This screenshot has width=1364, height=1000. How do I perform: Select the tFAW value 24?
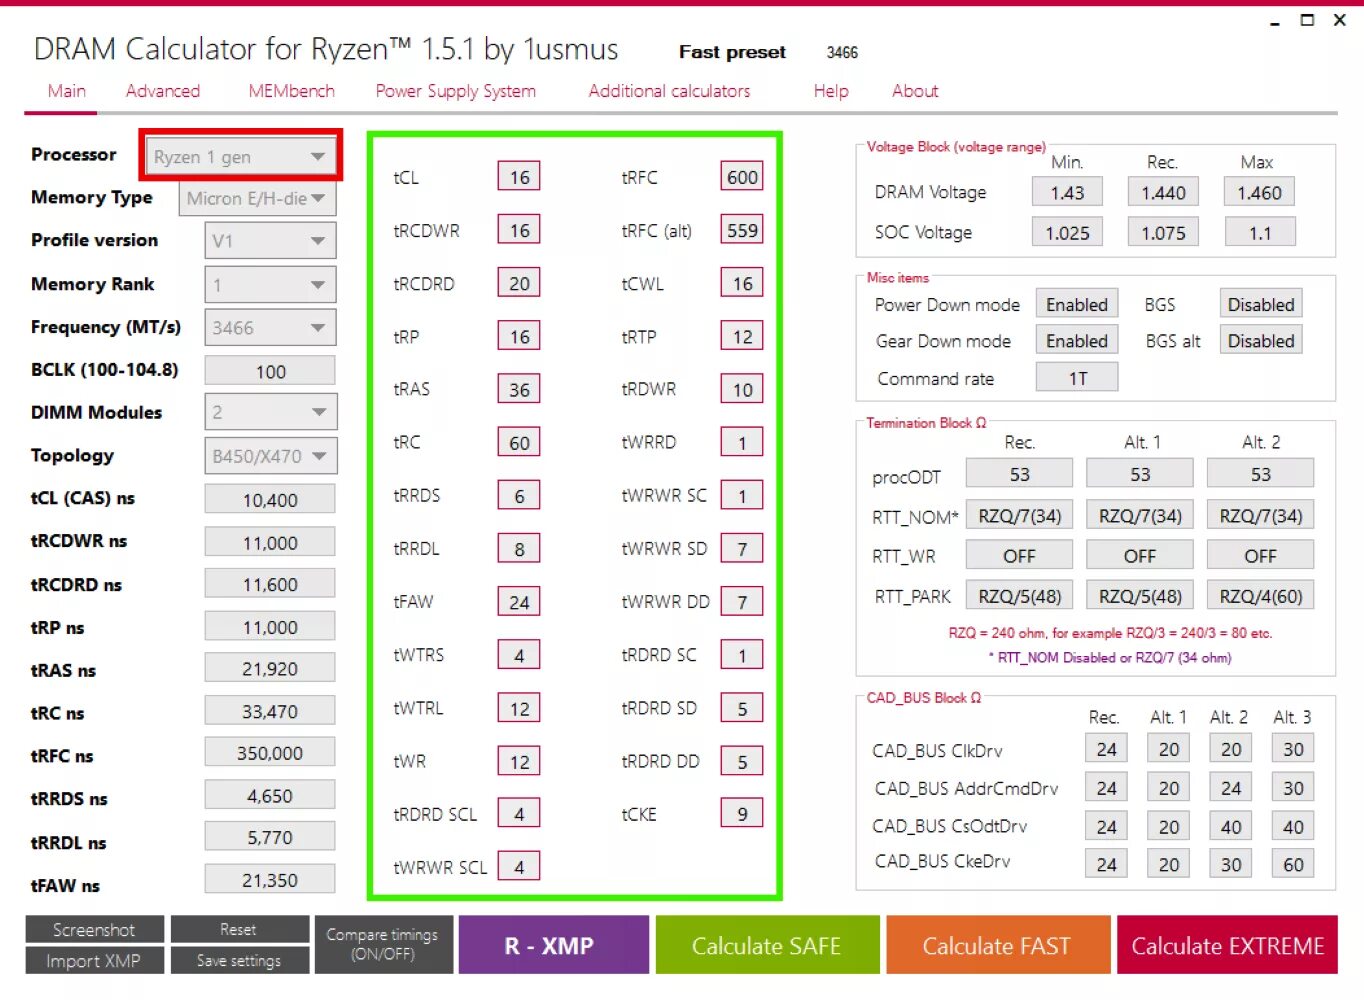point(519,602)
